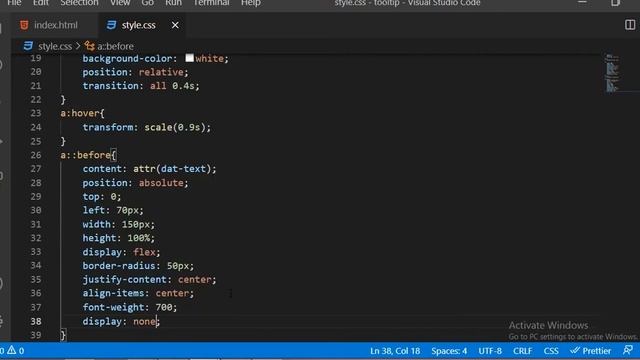Click the 'transition: all 0.4s;' line
Screen dimensions: 640x360
141,86
